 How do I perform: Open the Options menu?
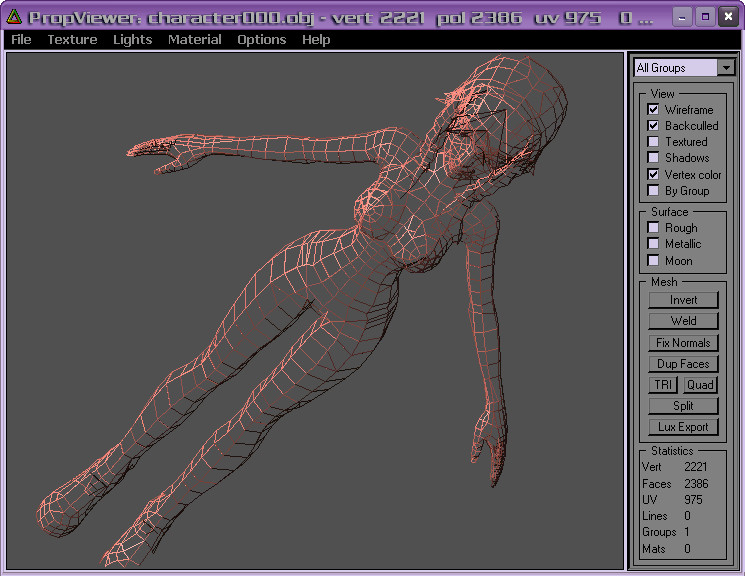pyautogui.click(x=262, y=39)
